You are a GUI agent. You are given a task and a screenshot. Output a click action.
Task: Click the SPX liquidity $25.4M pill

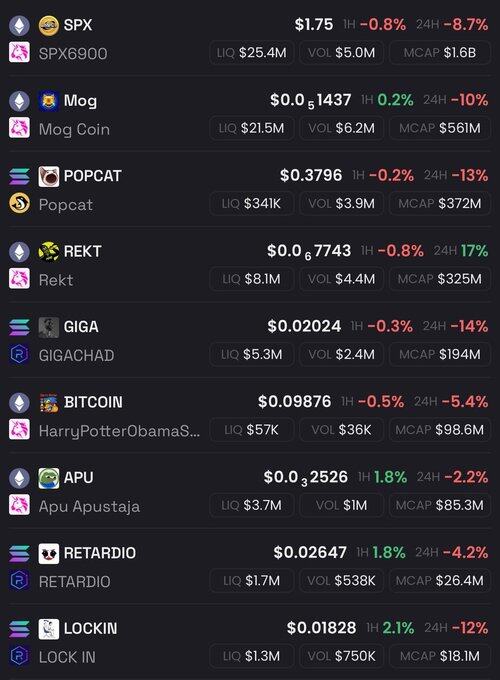pos(252,53)
